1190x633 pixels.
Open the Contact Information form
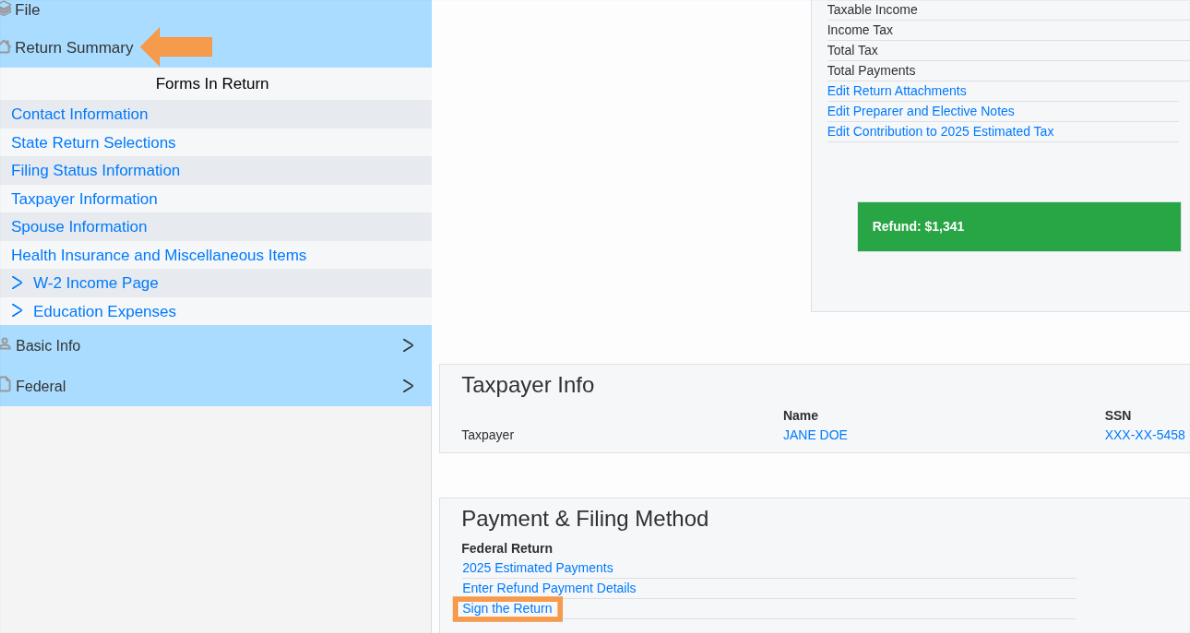point(79,114)
